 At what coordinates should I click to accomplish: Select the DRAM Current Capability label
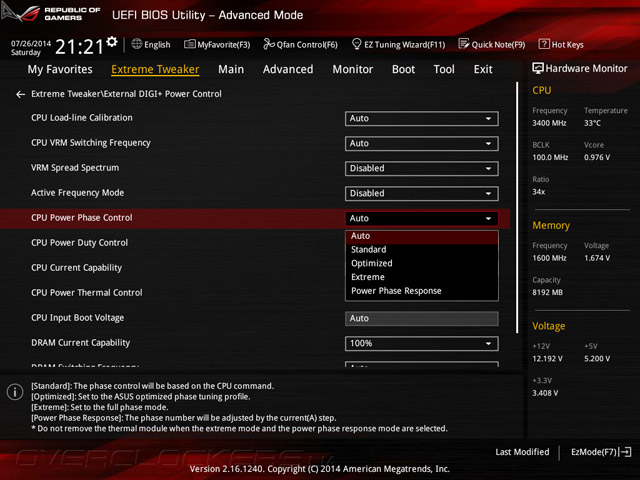tap(80, 343)
